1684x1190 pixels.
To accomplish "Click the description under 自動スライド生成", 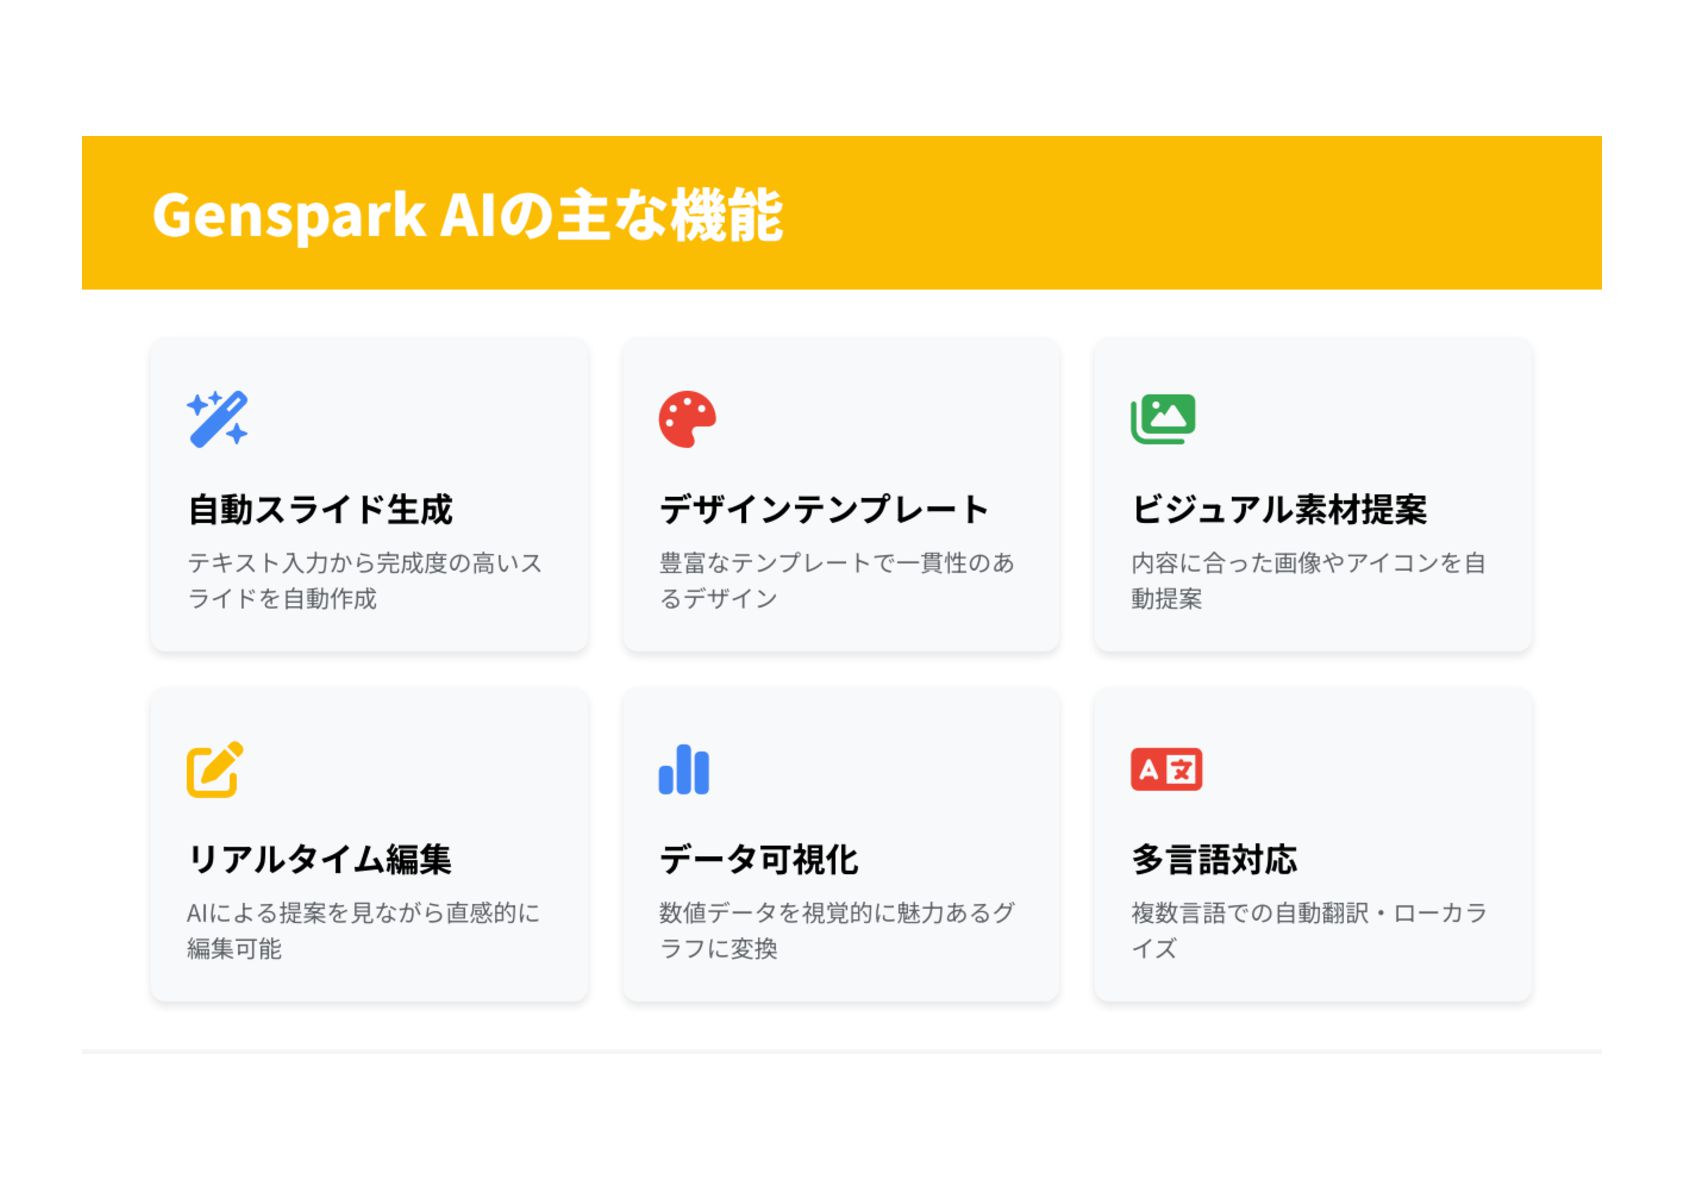I will point(364,581).
